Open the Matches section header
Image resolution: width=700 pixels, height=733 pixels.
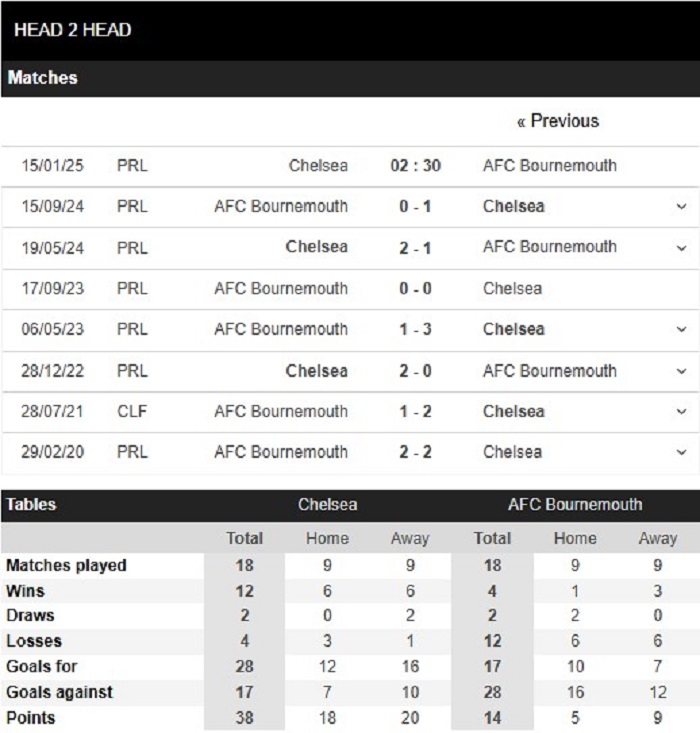point(43,78)
